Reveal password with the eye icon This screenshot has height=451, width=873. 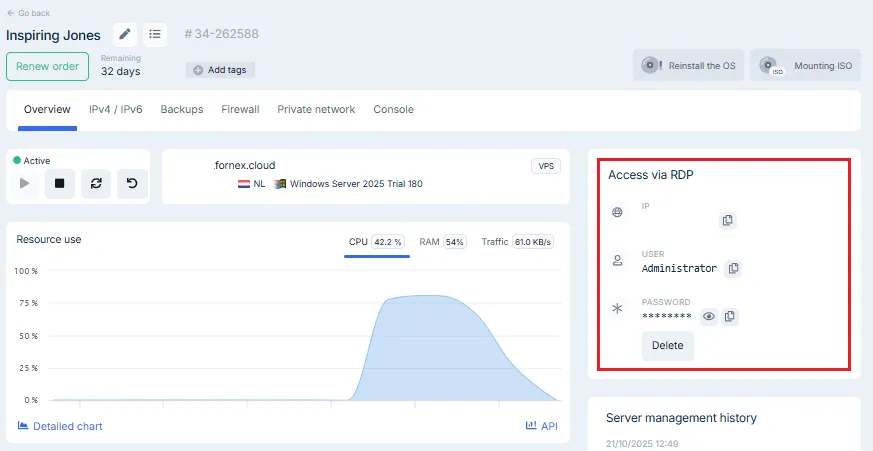point(709,316)
